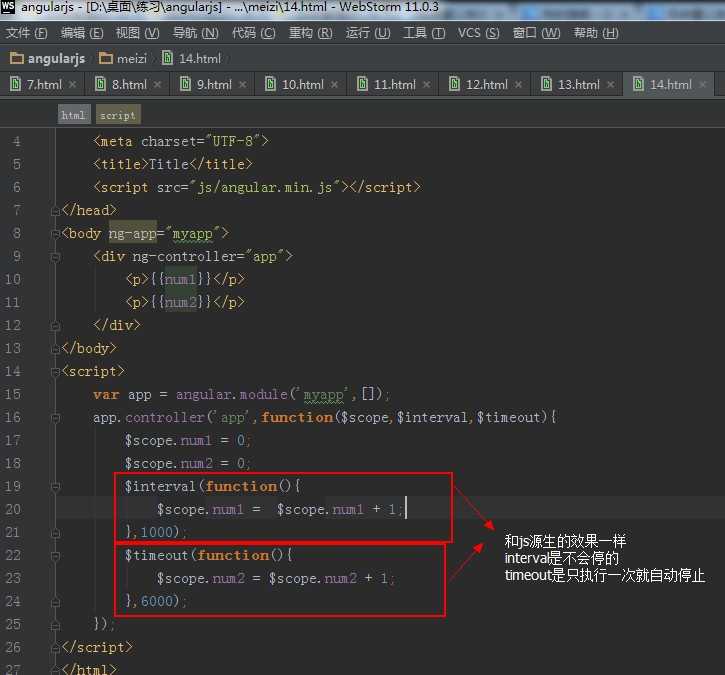
Task: Click the angular.min.js script path
Action: [264, 187]
